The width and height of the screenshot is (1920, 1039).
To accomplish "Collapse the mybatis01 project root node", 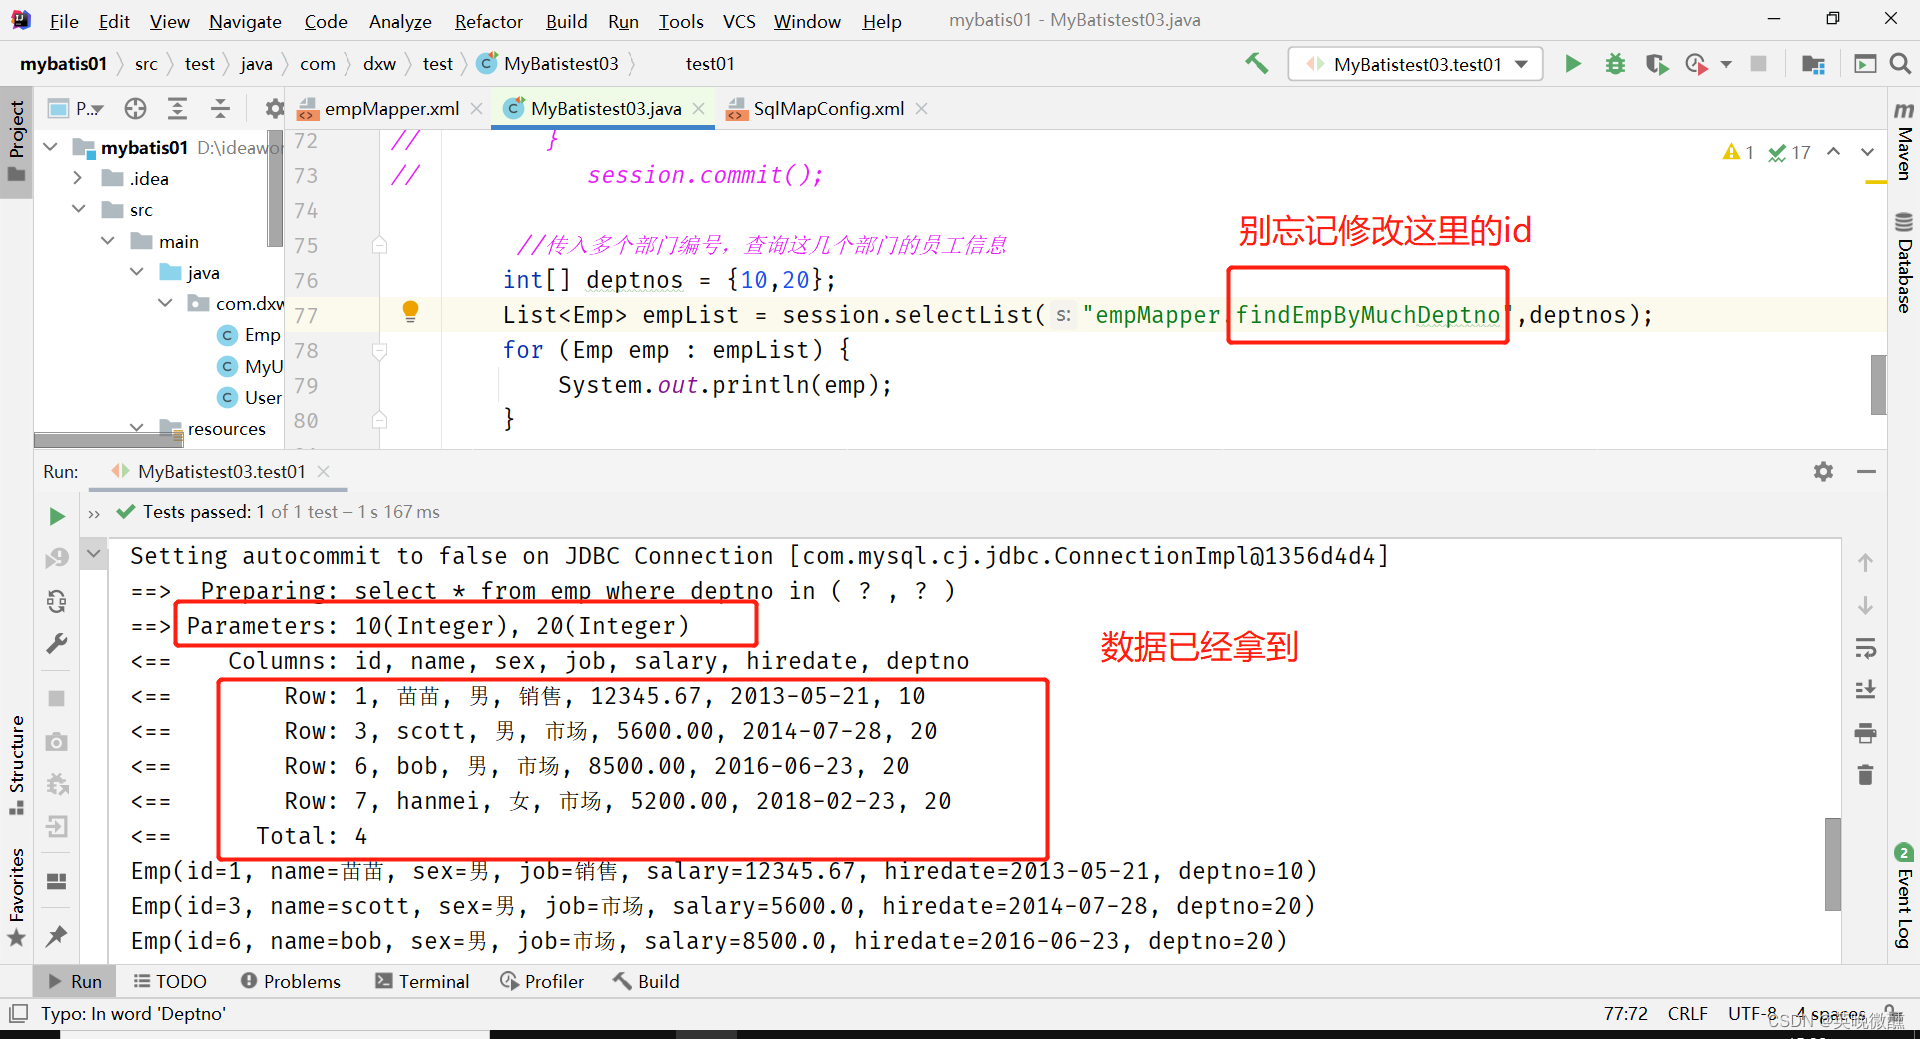I will (50, 147).
